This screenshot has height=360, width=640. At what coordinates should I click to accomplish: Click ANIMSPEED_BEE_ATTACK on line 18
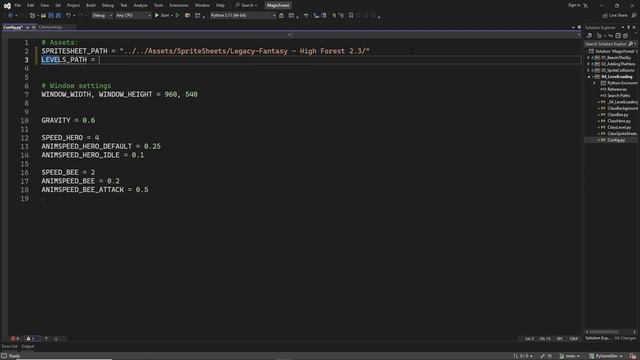pyautogui.click(x=82, y=190)
